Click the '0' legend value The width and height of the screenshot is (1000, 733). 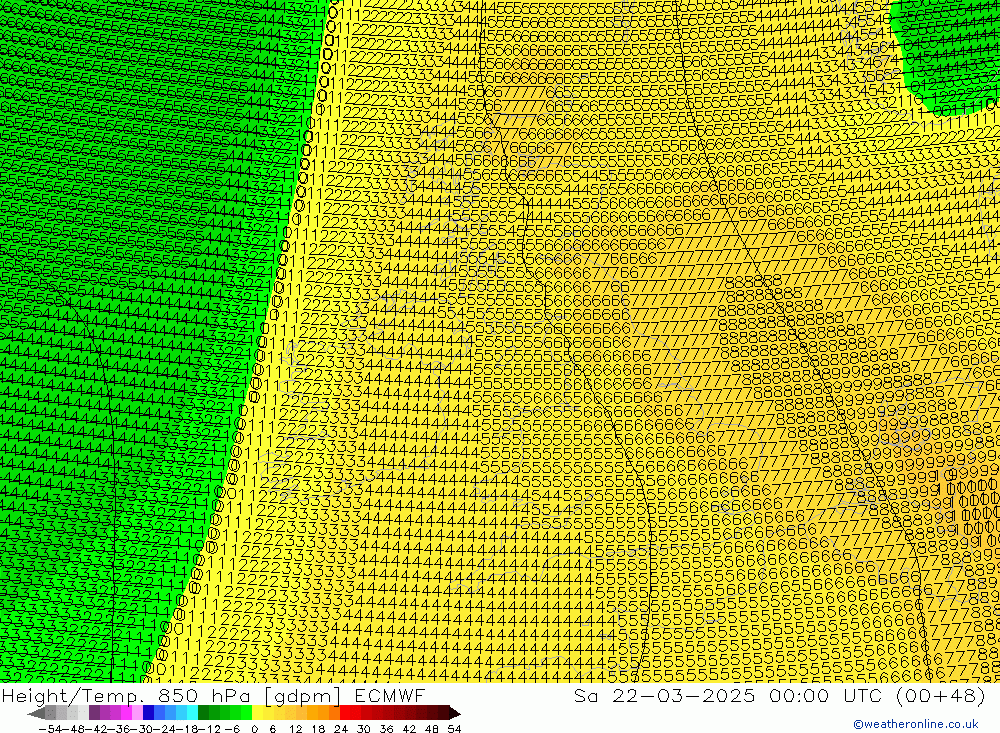pos(254,729)
